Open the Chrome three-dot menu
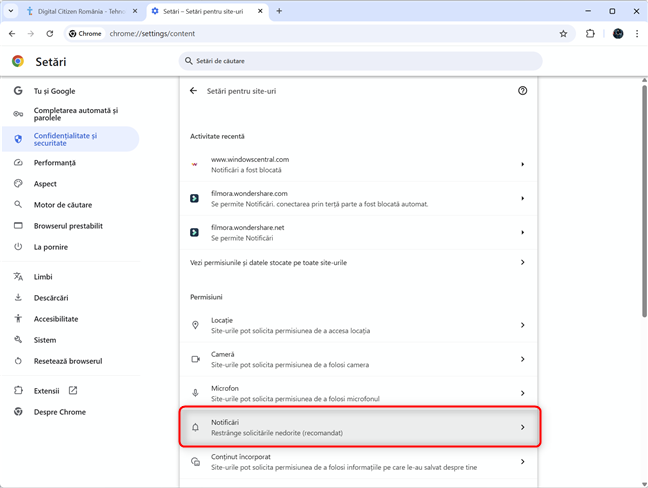The height and width of the screenshot is (488, 648). click(x=636, y=33)
